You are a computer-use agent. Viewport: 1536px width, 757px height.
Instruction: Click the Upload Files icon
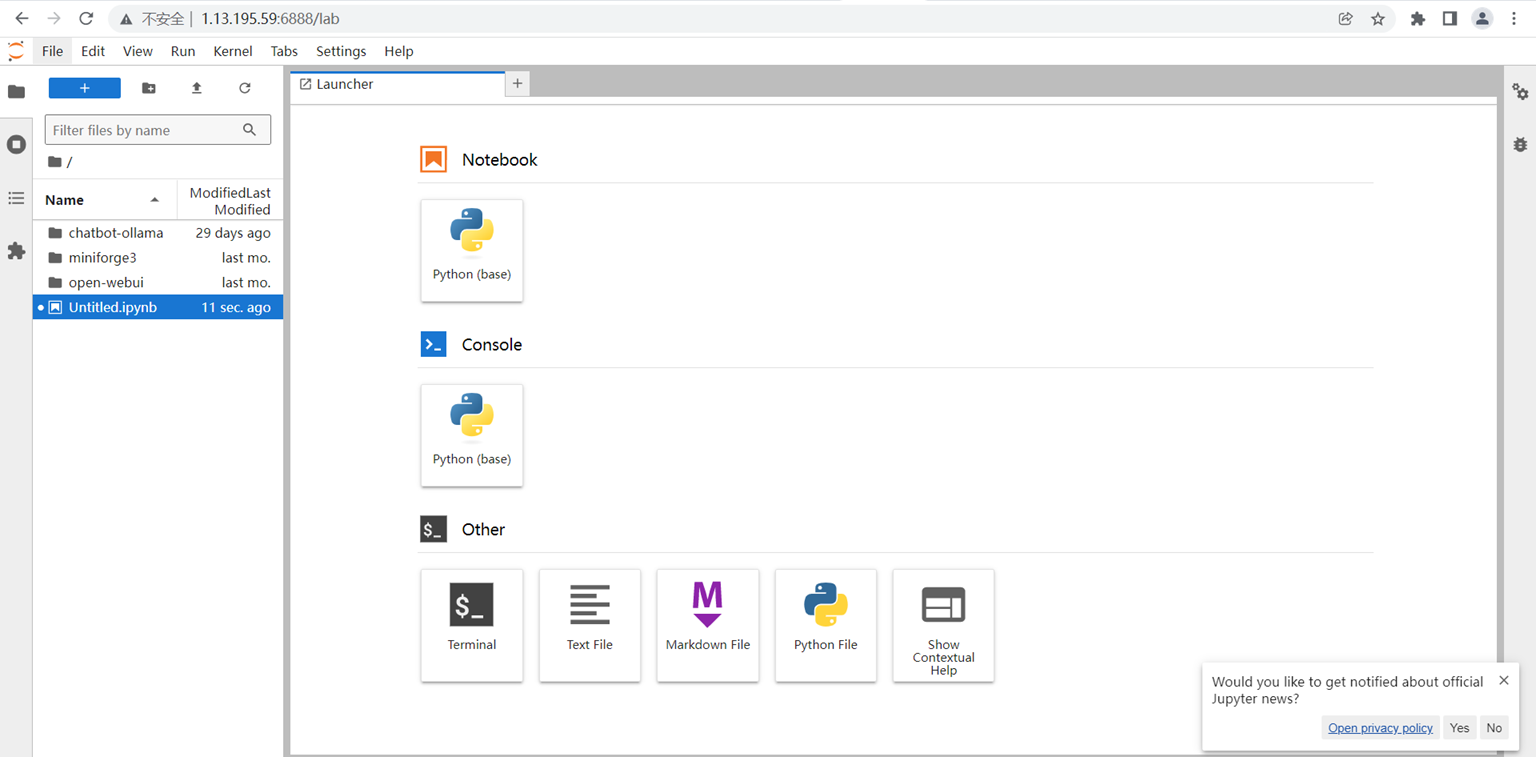pyautogui.click(x=197, y=88)
